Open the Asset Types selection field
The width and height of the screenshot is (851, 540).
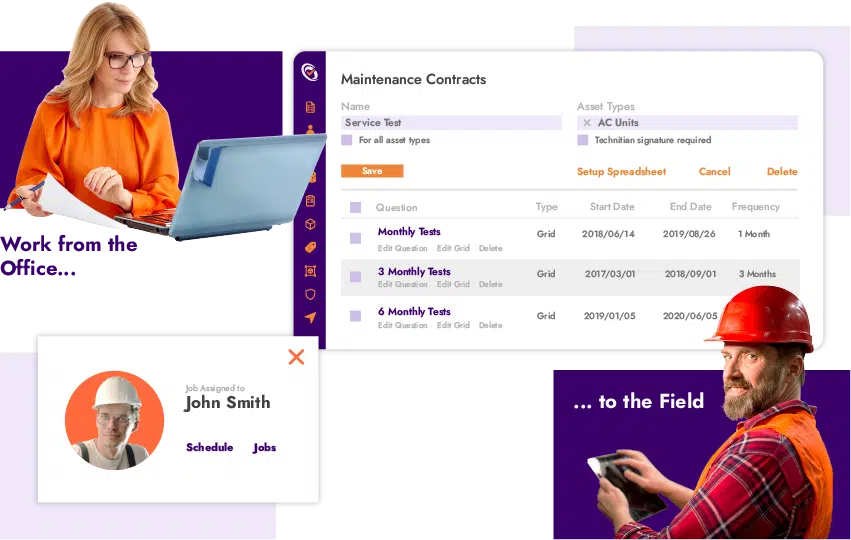pos(687,123)
